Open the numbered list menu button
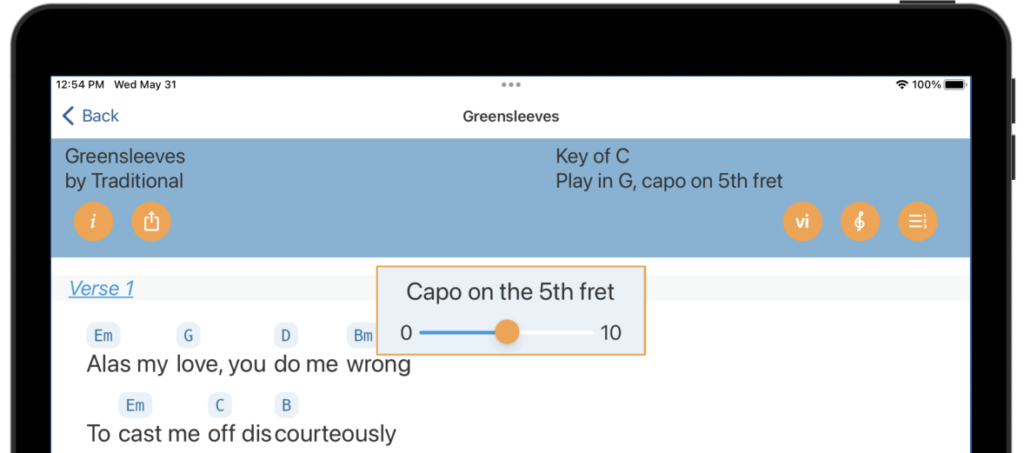Image resolution: width=1024 pixels, height=453 pixels. 918,222
